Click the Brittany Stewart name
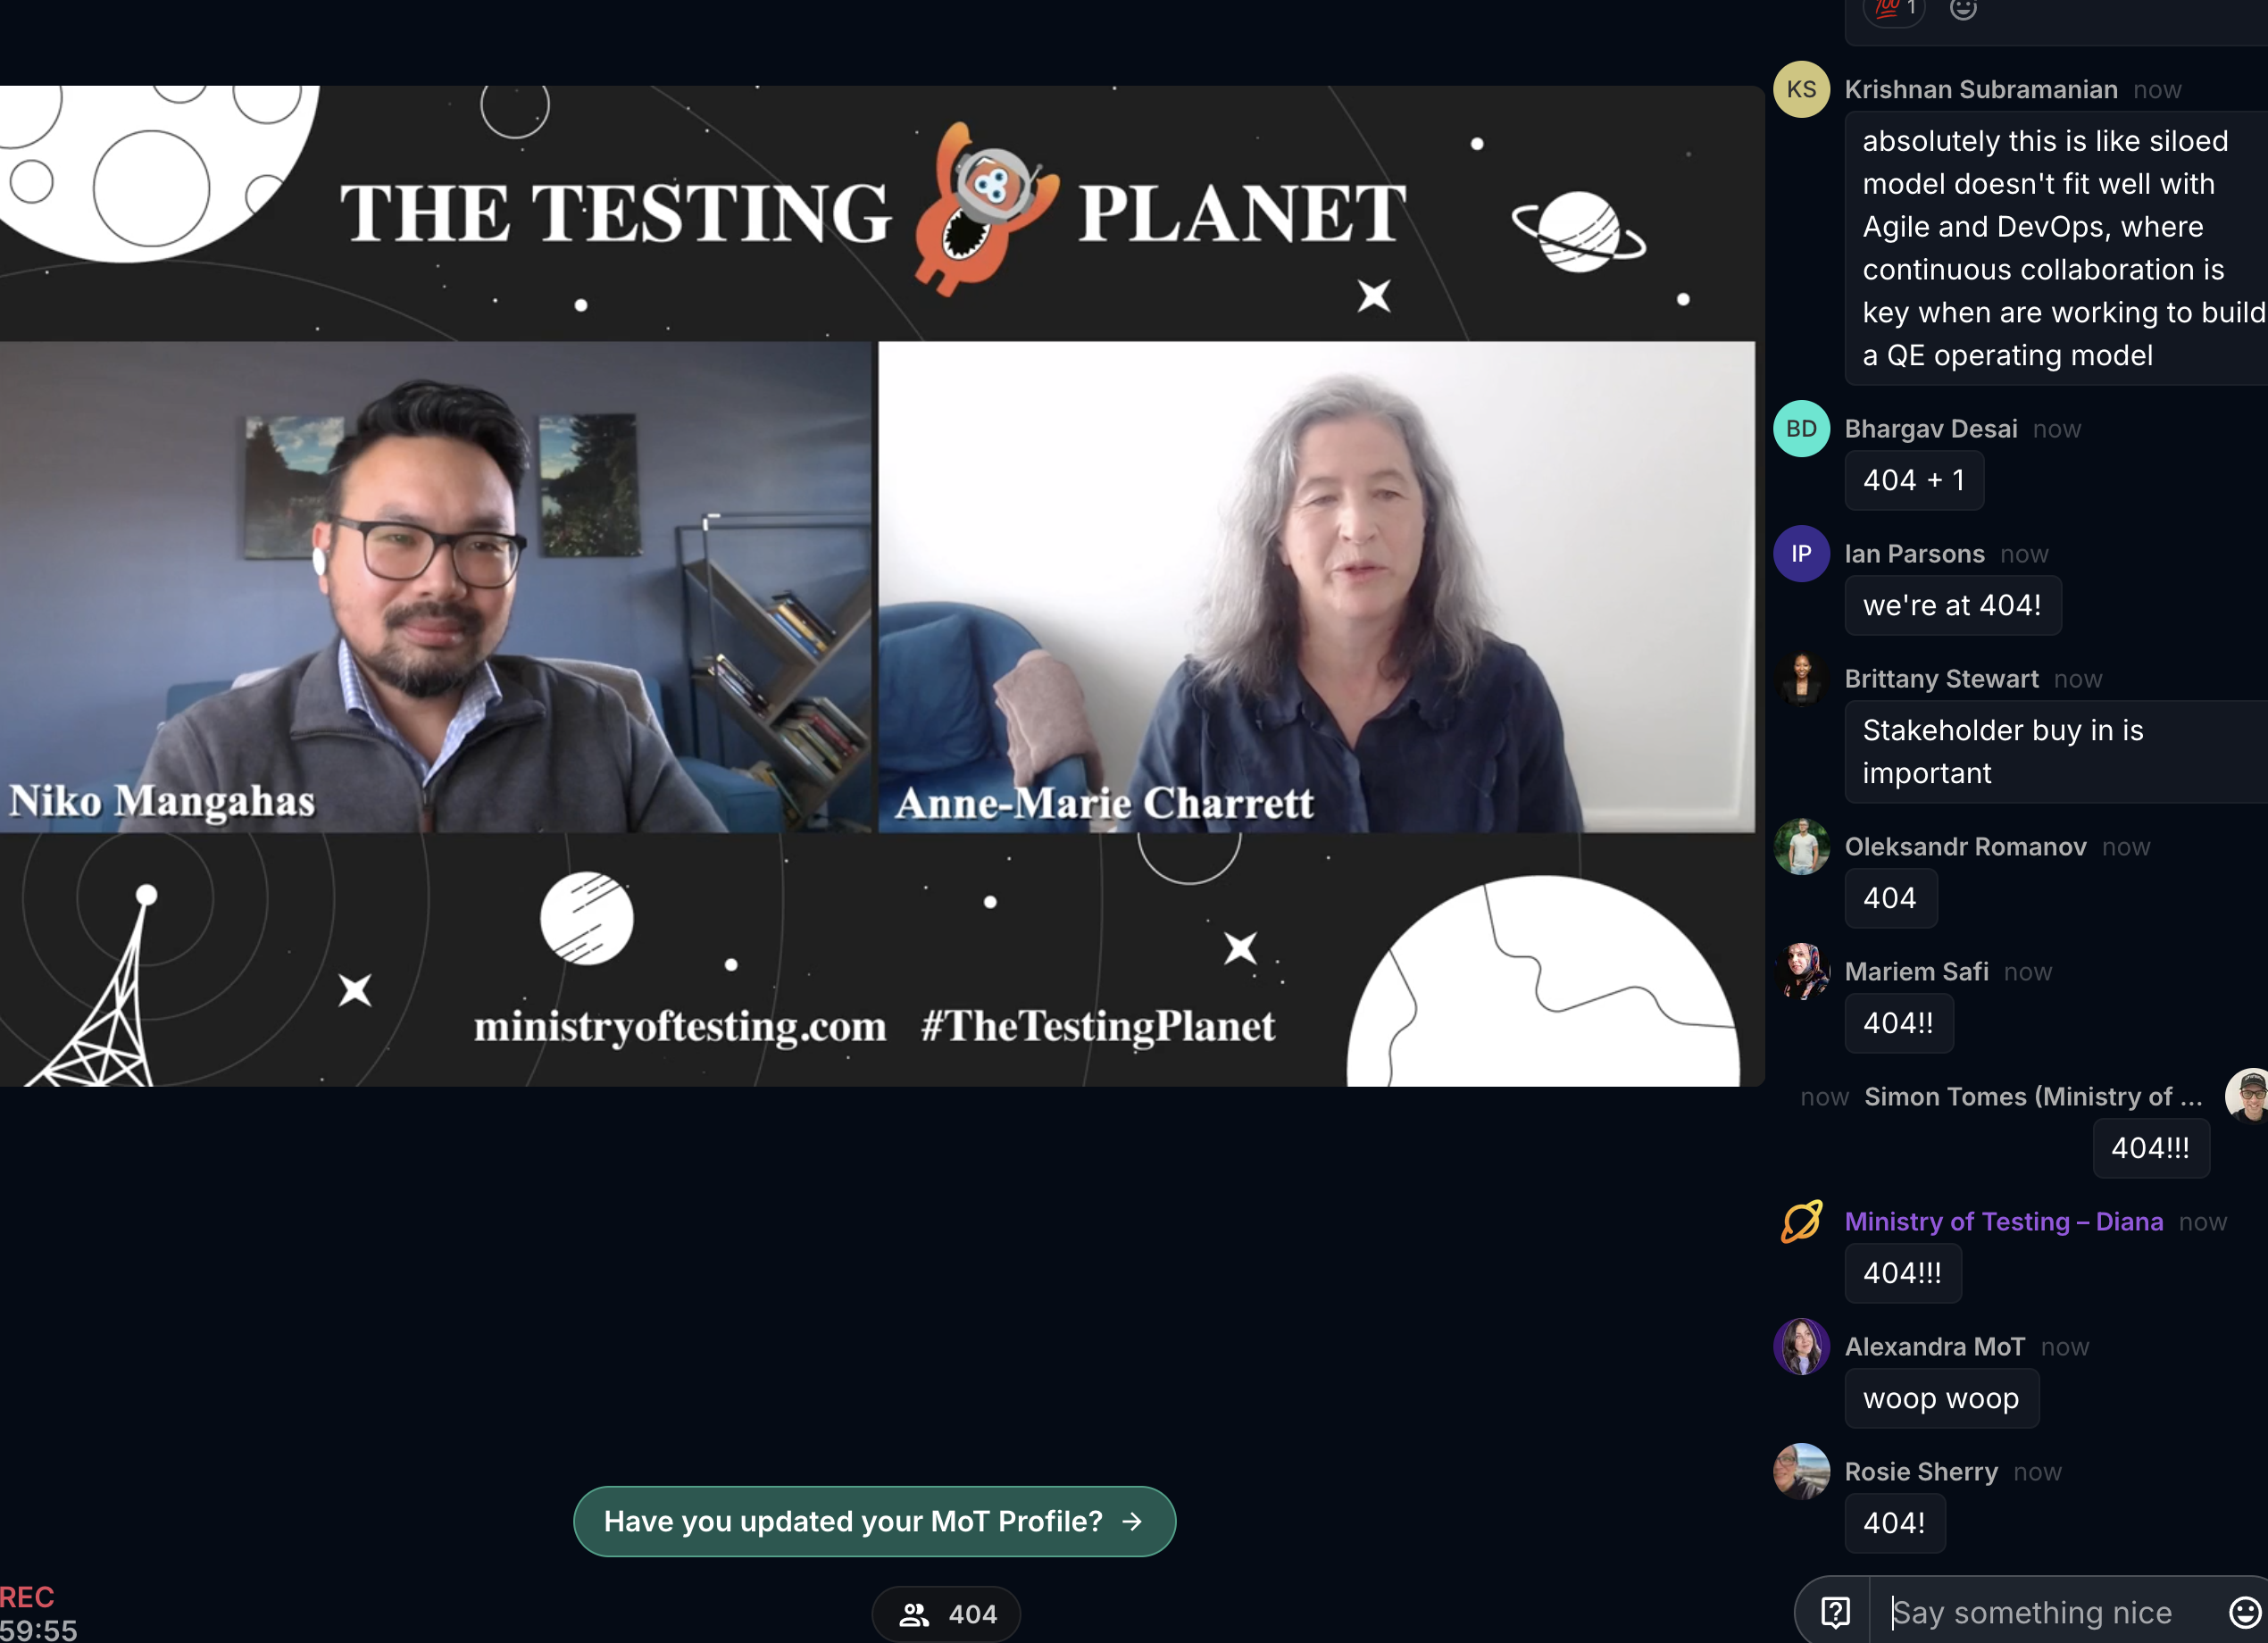 (1940, 679)
